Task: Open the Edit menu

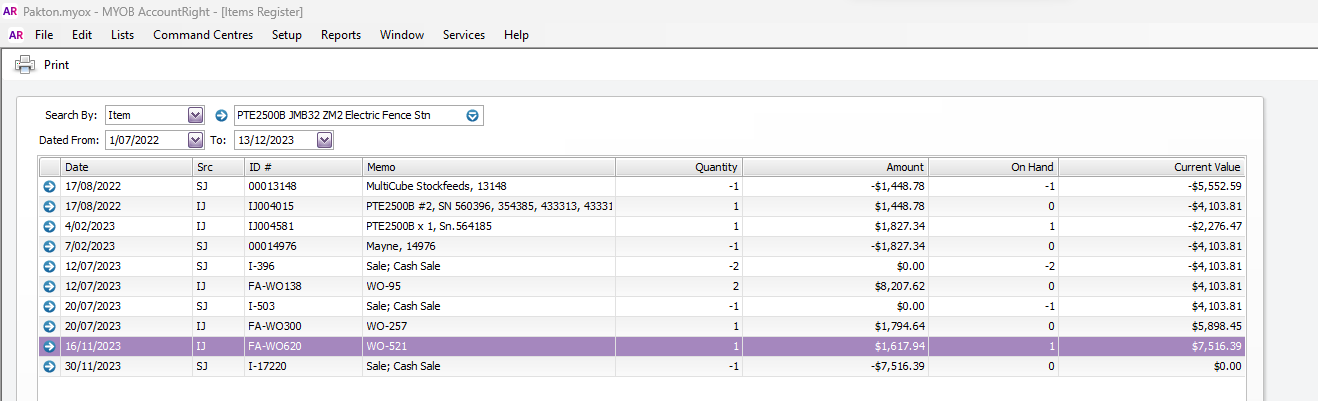Action: click(82, 35)
